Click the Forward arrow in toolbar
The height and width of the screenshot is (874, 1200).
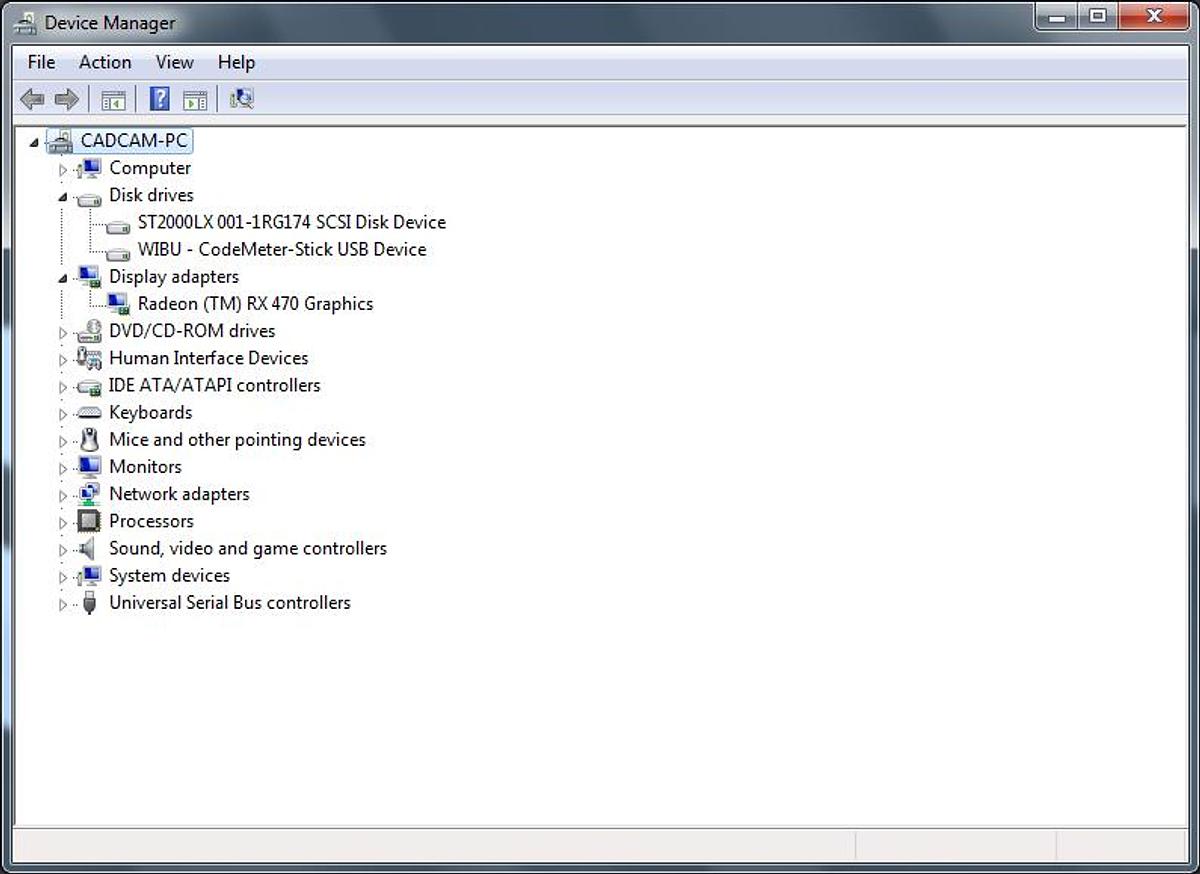pyautogui.click(x=66, y=99)
